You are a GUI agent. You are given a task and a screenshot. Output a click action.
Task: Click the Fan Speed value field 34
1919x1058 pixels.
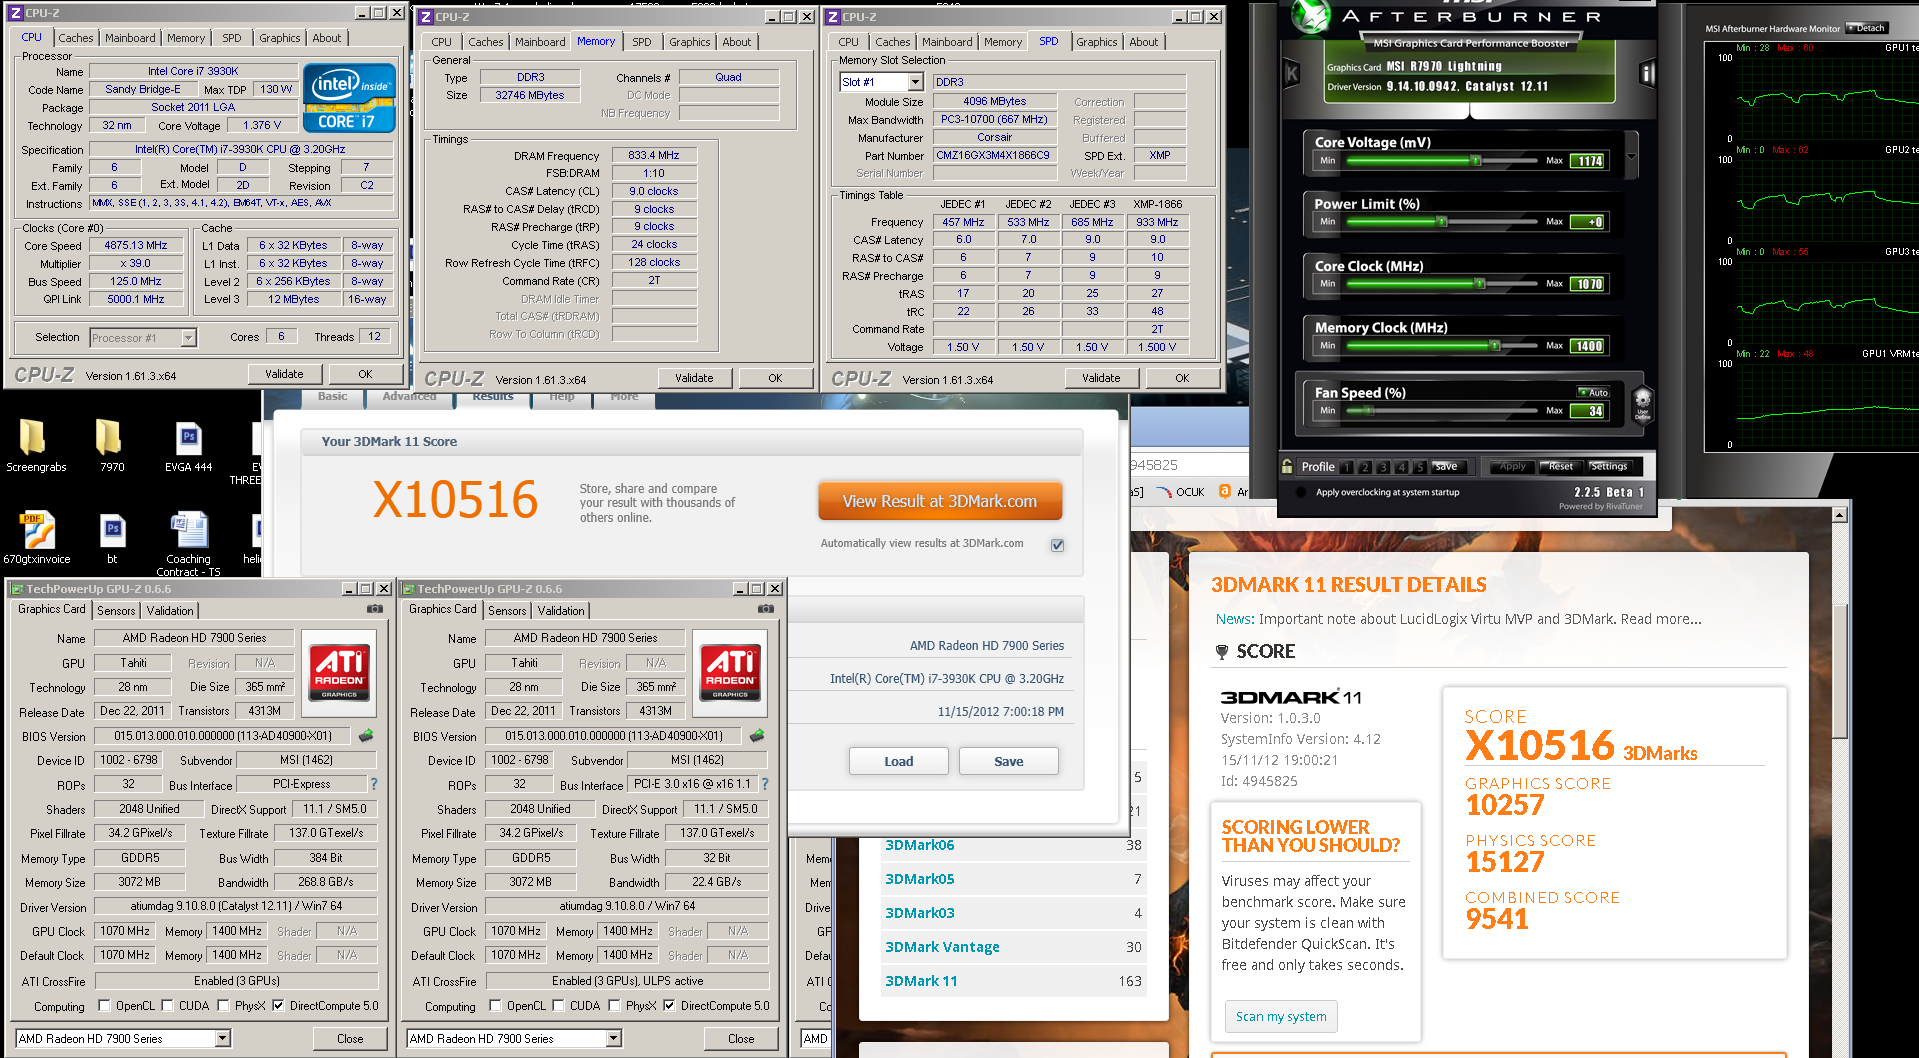(x=1589, y=411)
